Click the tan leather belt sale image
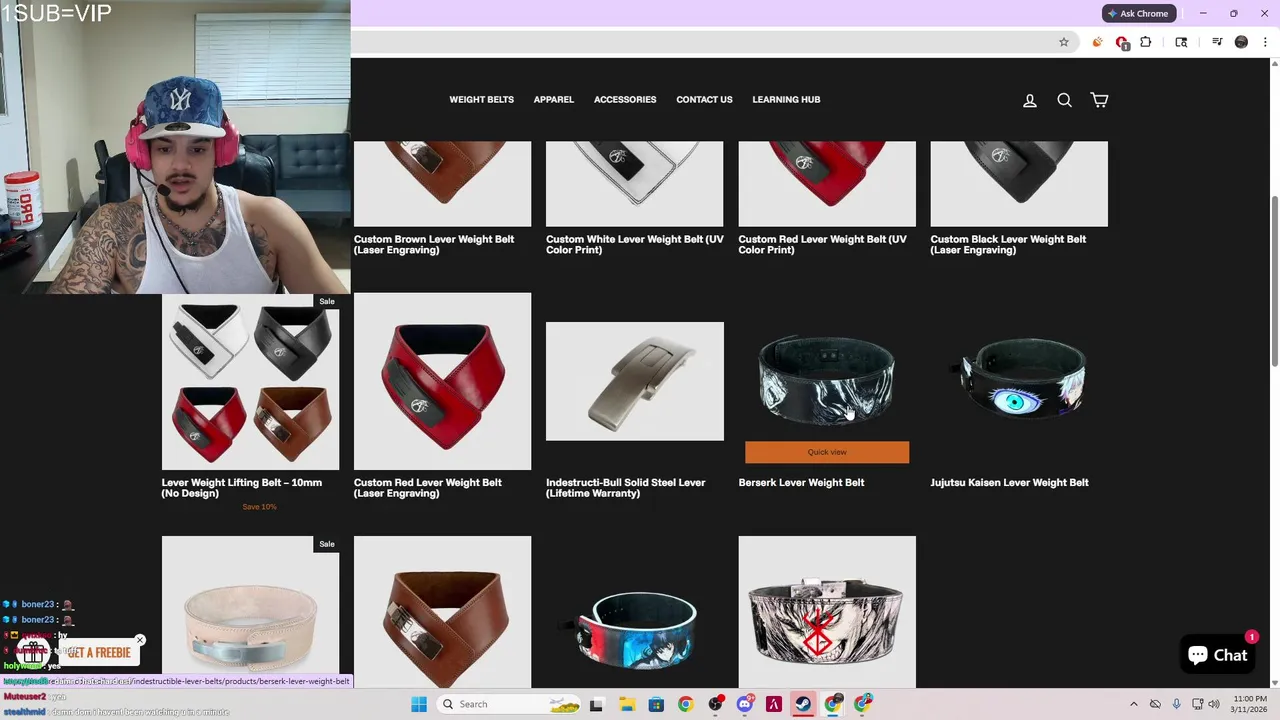 click(250, 612)
